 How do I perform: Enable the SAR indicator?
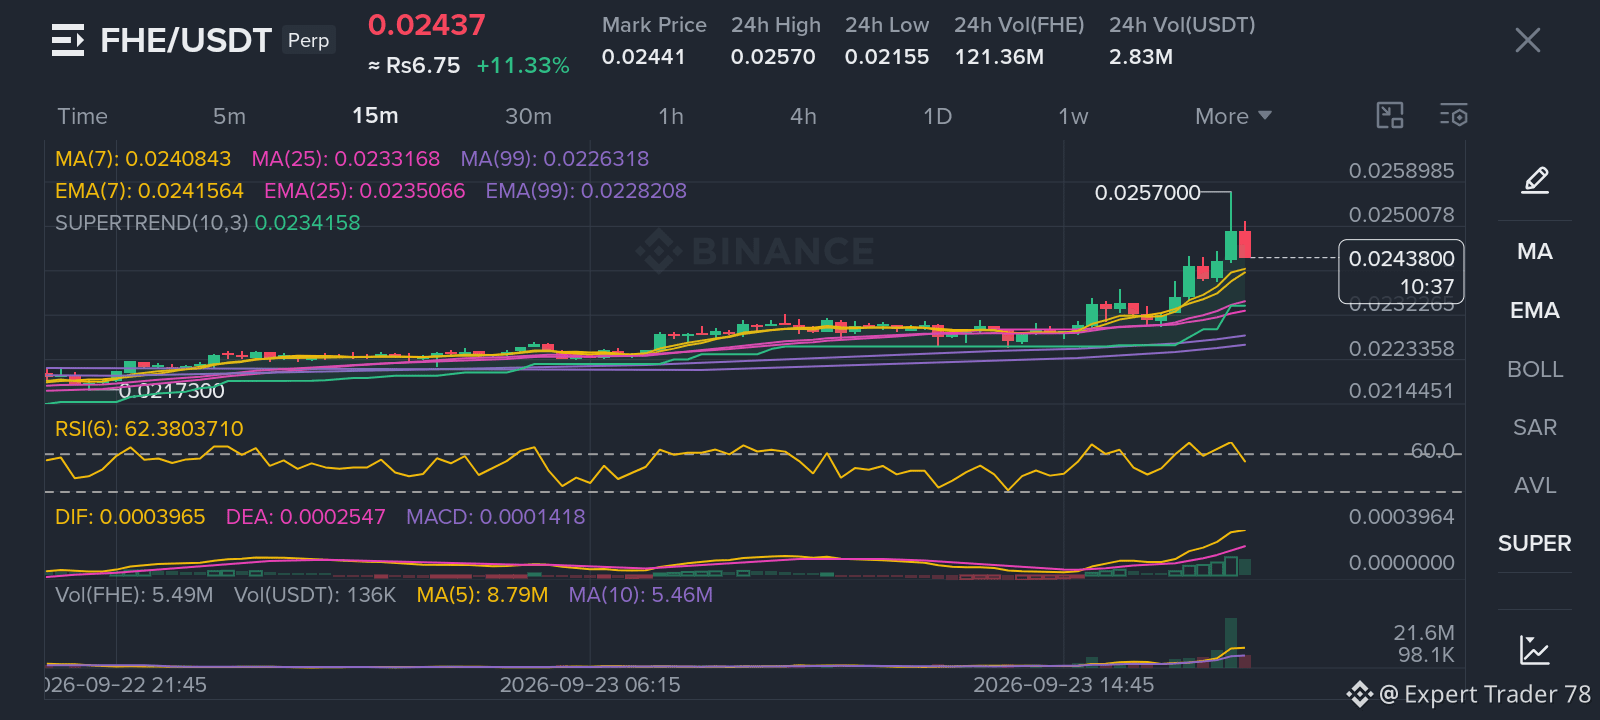pyautogui.click(x=1535, y=427)
